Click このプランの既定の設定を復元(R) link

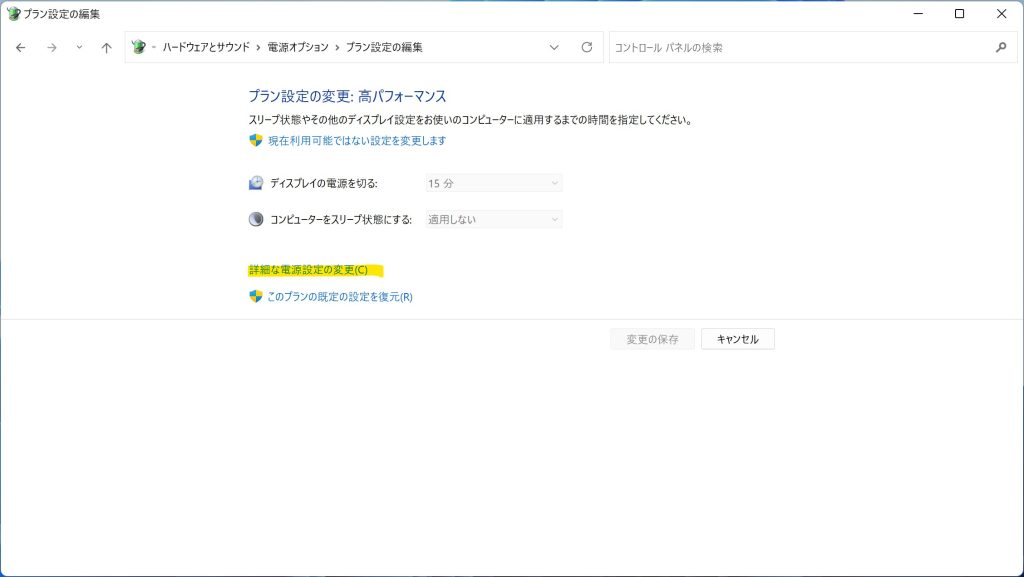click(x=340, y=296)
